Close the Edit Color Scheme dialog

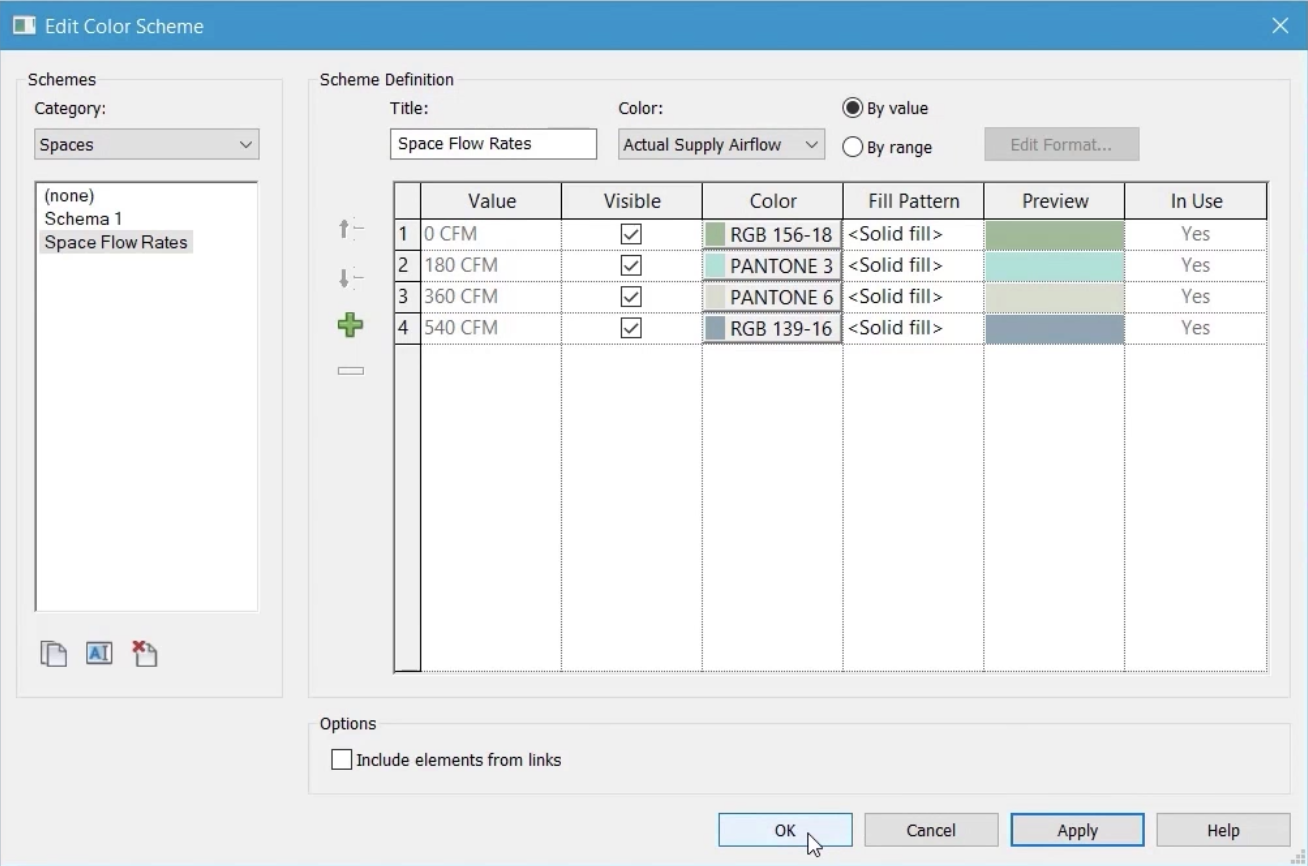point(1280,26)
